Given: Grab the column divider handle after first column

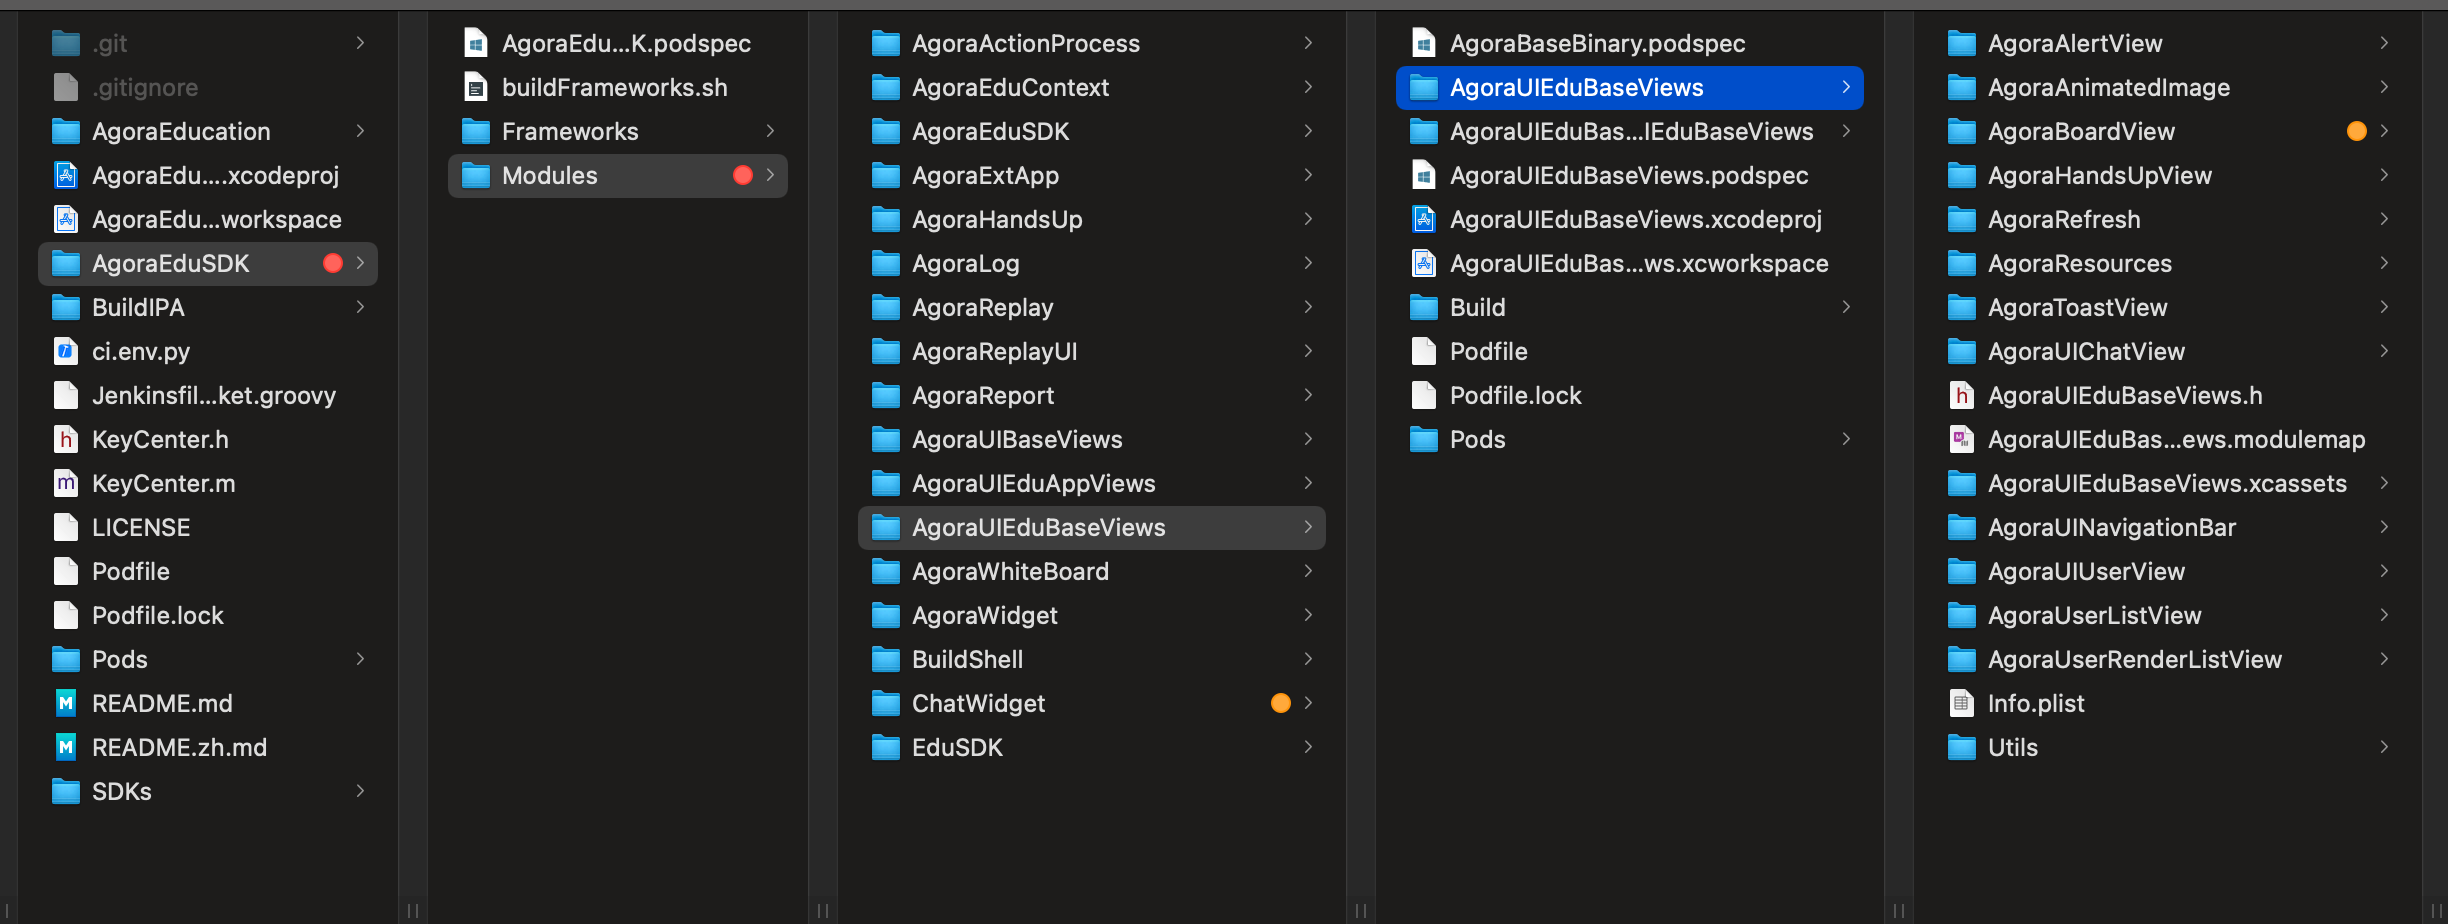Looking at the screenshot, I should (413, 910).
